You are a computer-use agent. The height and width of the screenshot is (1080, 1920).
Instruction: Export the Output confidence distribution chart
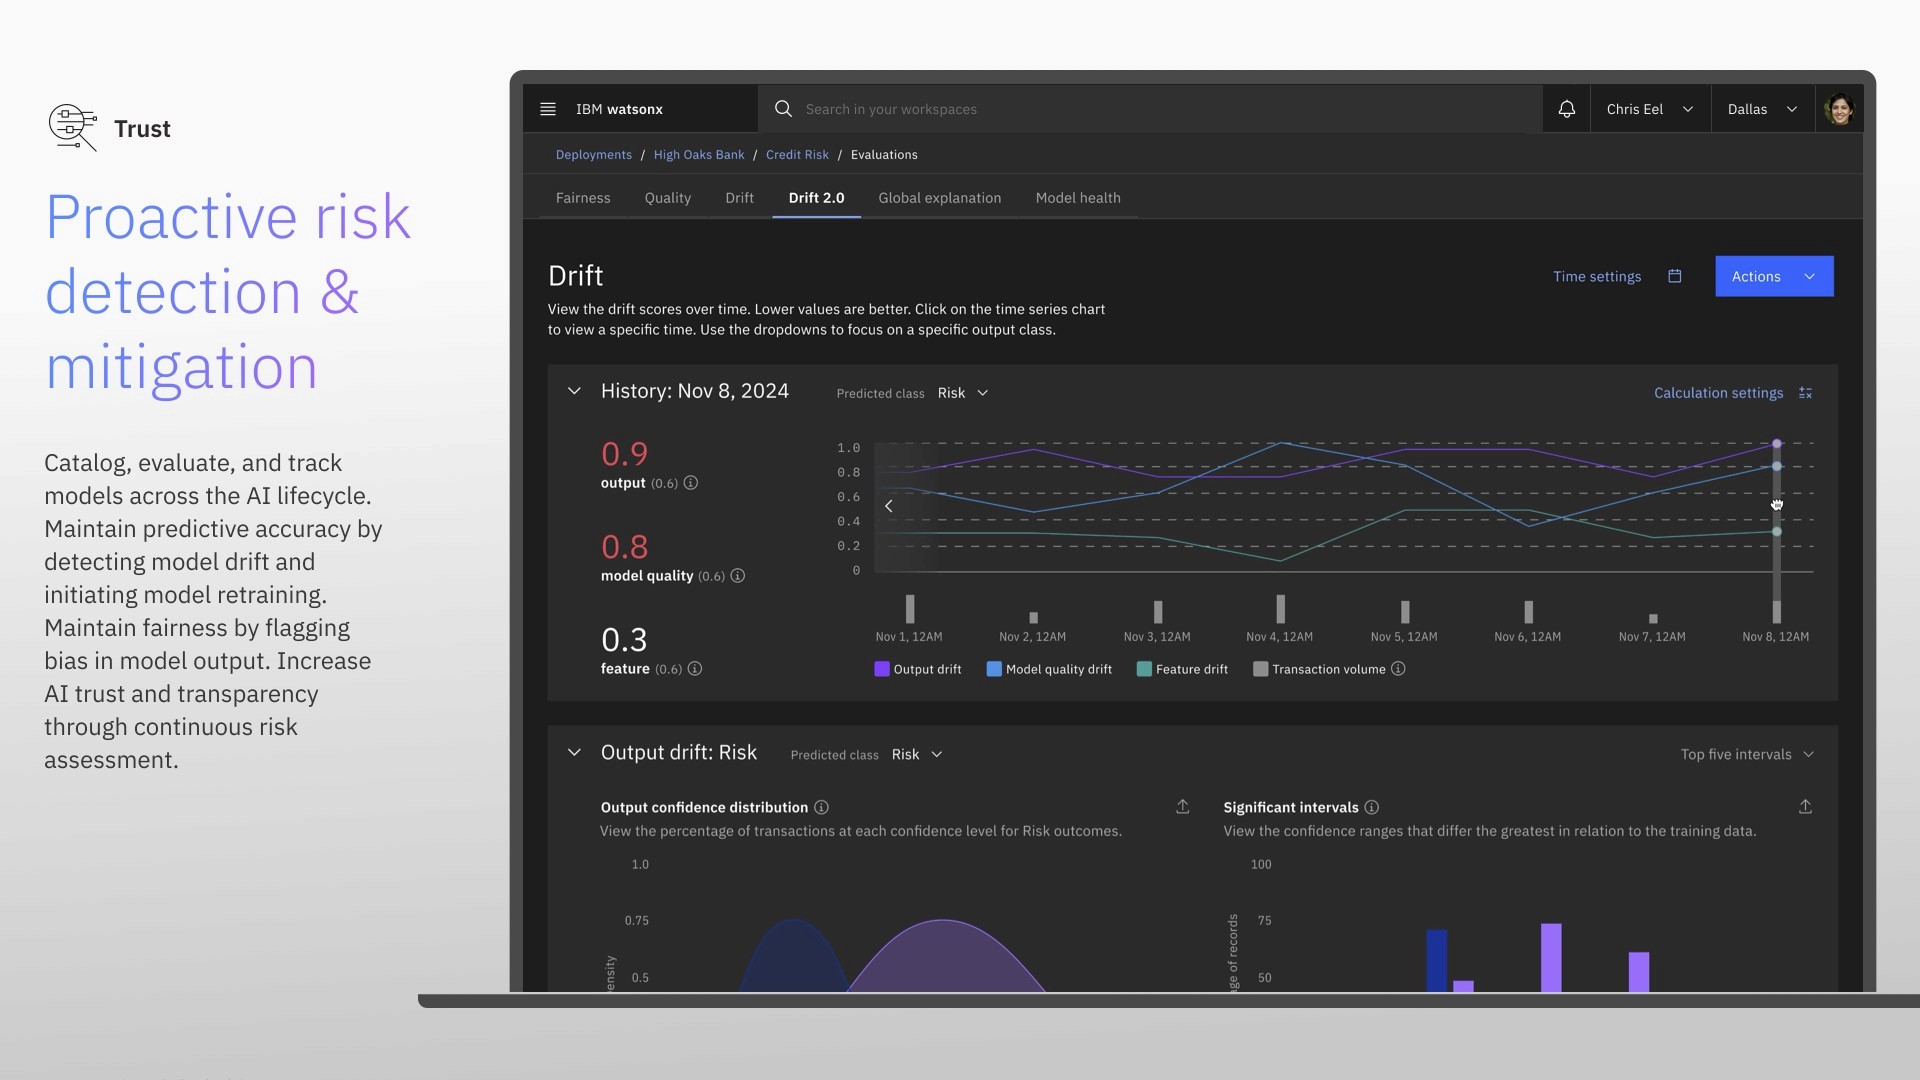coord(1182,807)
